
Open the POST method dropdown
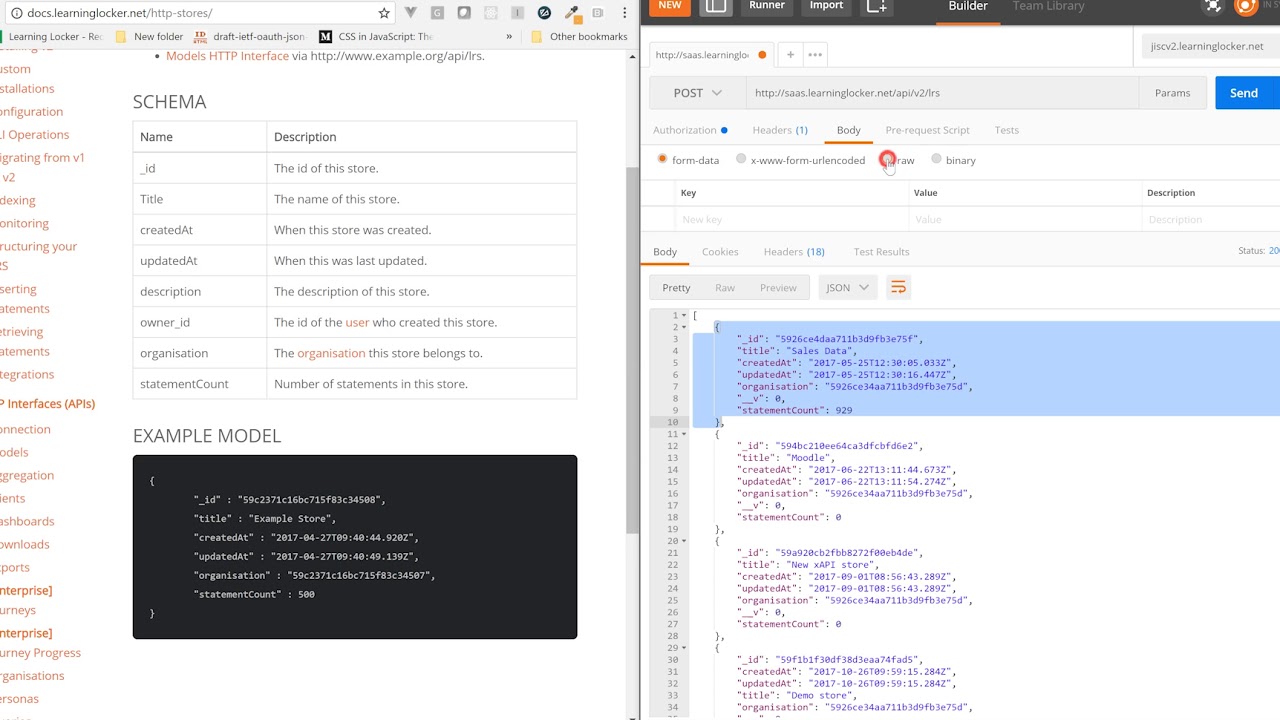coord(697,93)
